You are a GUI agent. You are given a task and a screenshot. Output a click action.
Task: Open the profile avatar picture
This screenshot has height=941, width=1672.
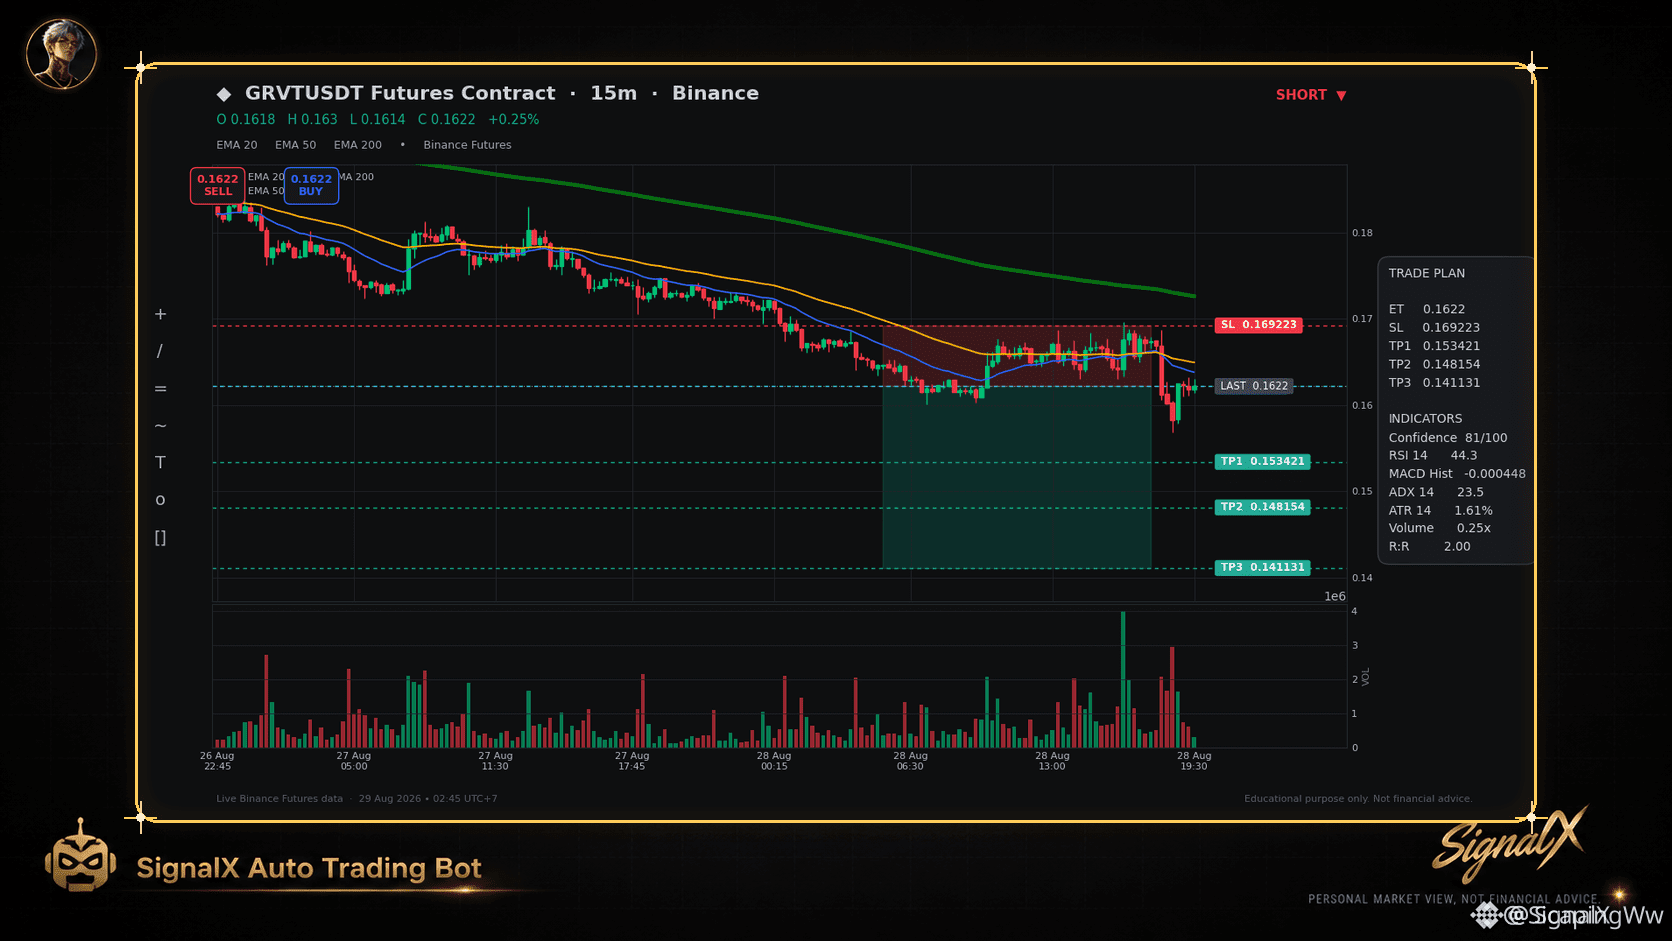[x=61, y=54]
